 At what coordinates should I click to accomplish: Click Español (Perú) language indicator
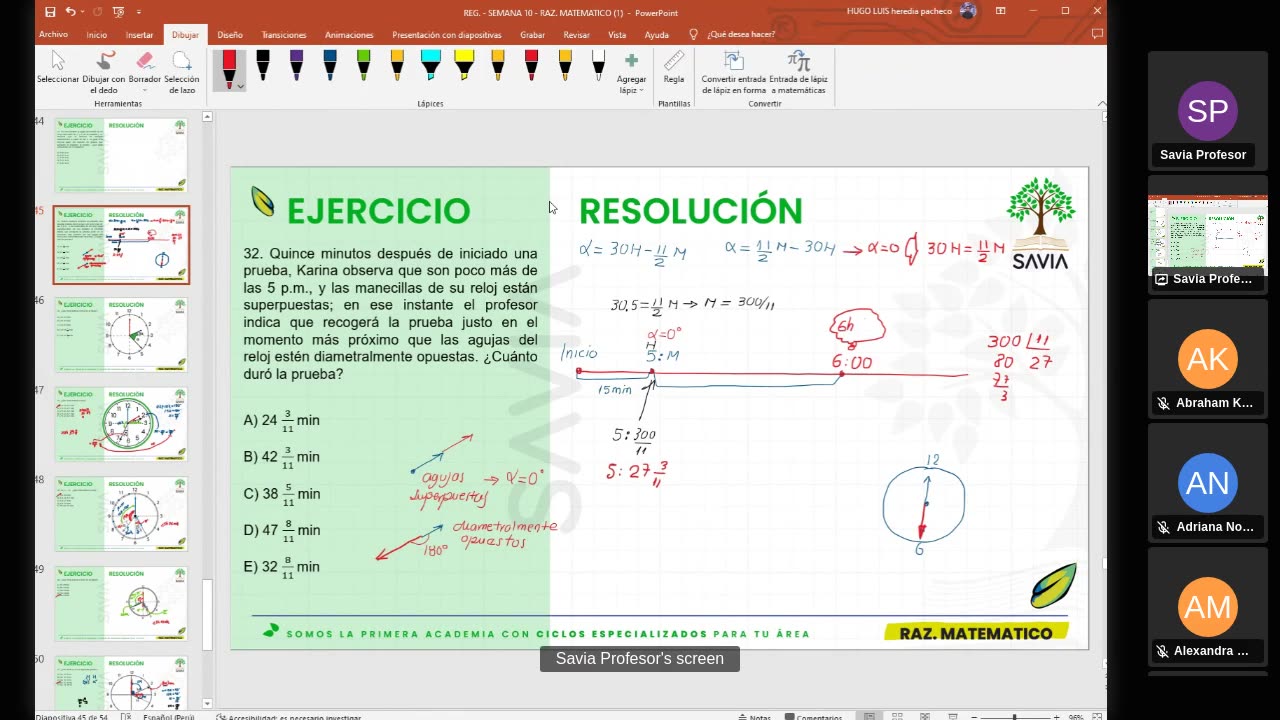coord(170,716)
